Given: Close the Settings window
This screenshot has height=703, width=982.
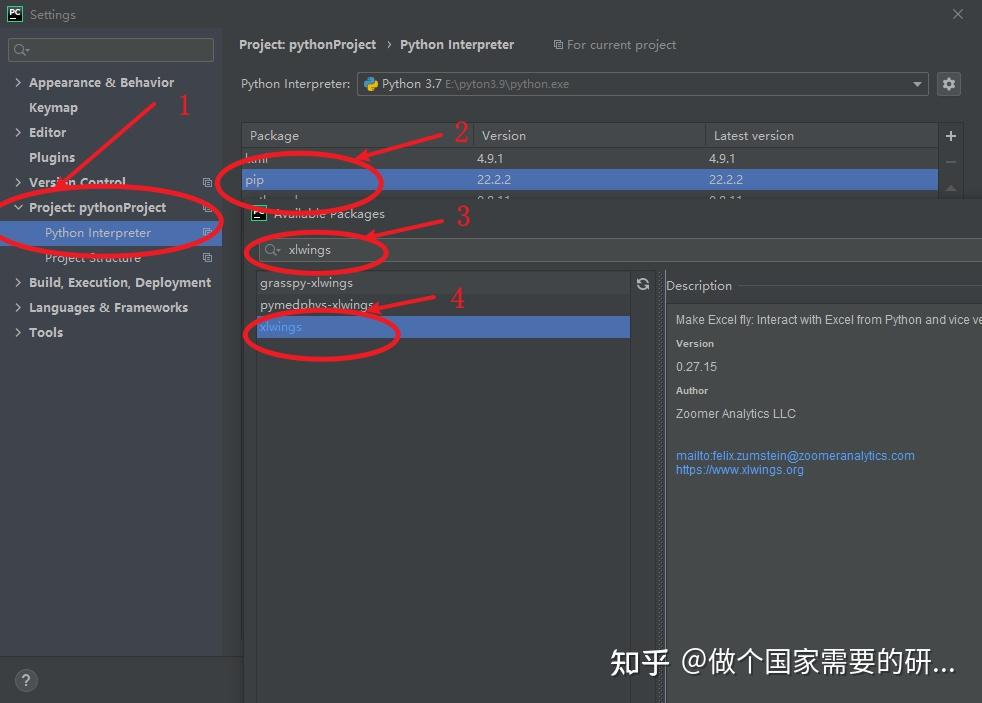Looking at the screenshot, I should 958,14.
